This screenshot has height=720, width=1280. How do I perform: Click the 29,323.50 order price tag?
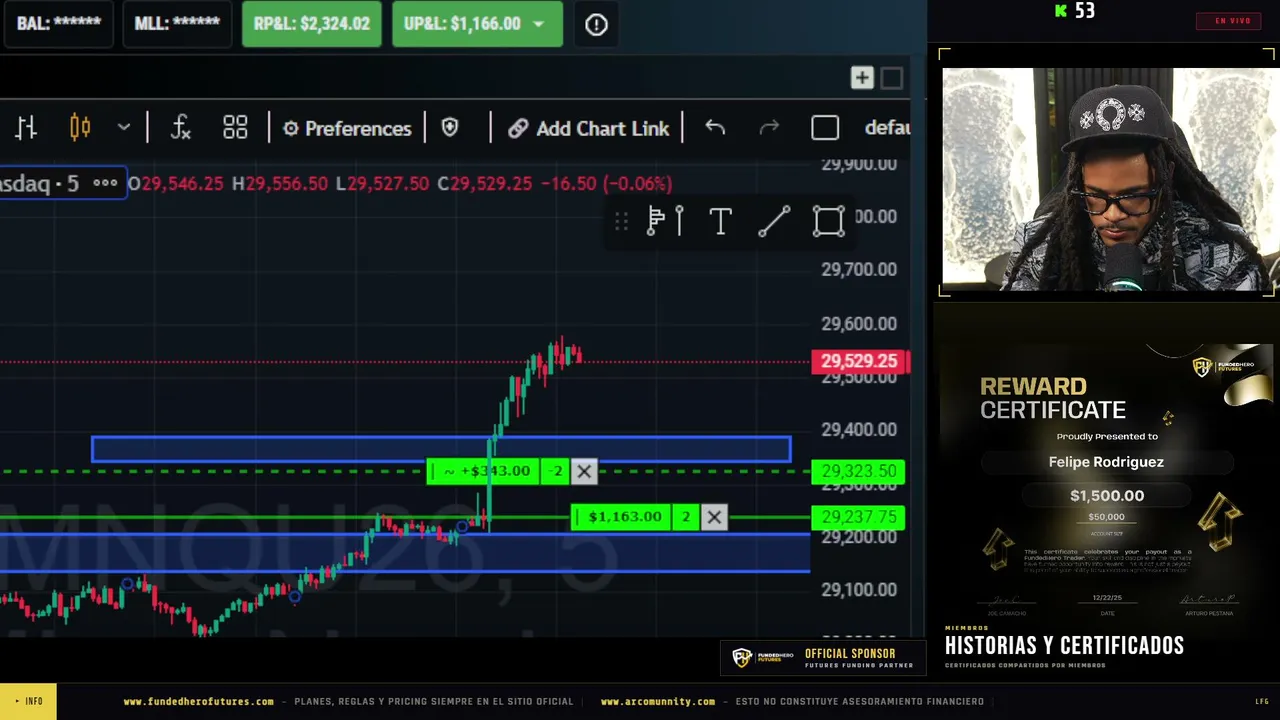coord(859,471)
